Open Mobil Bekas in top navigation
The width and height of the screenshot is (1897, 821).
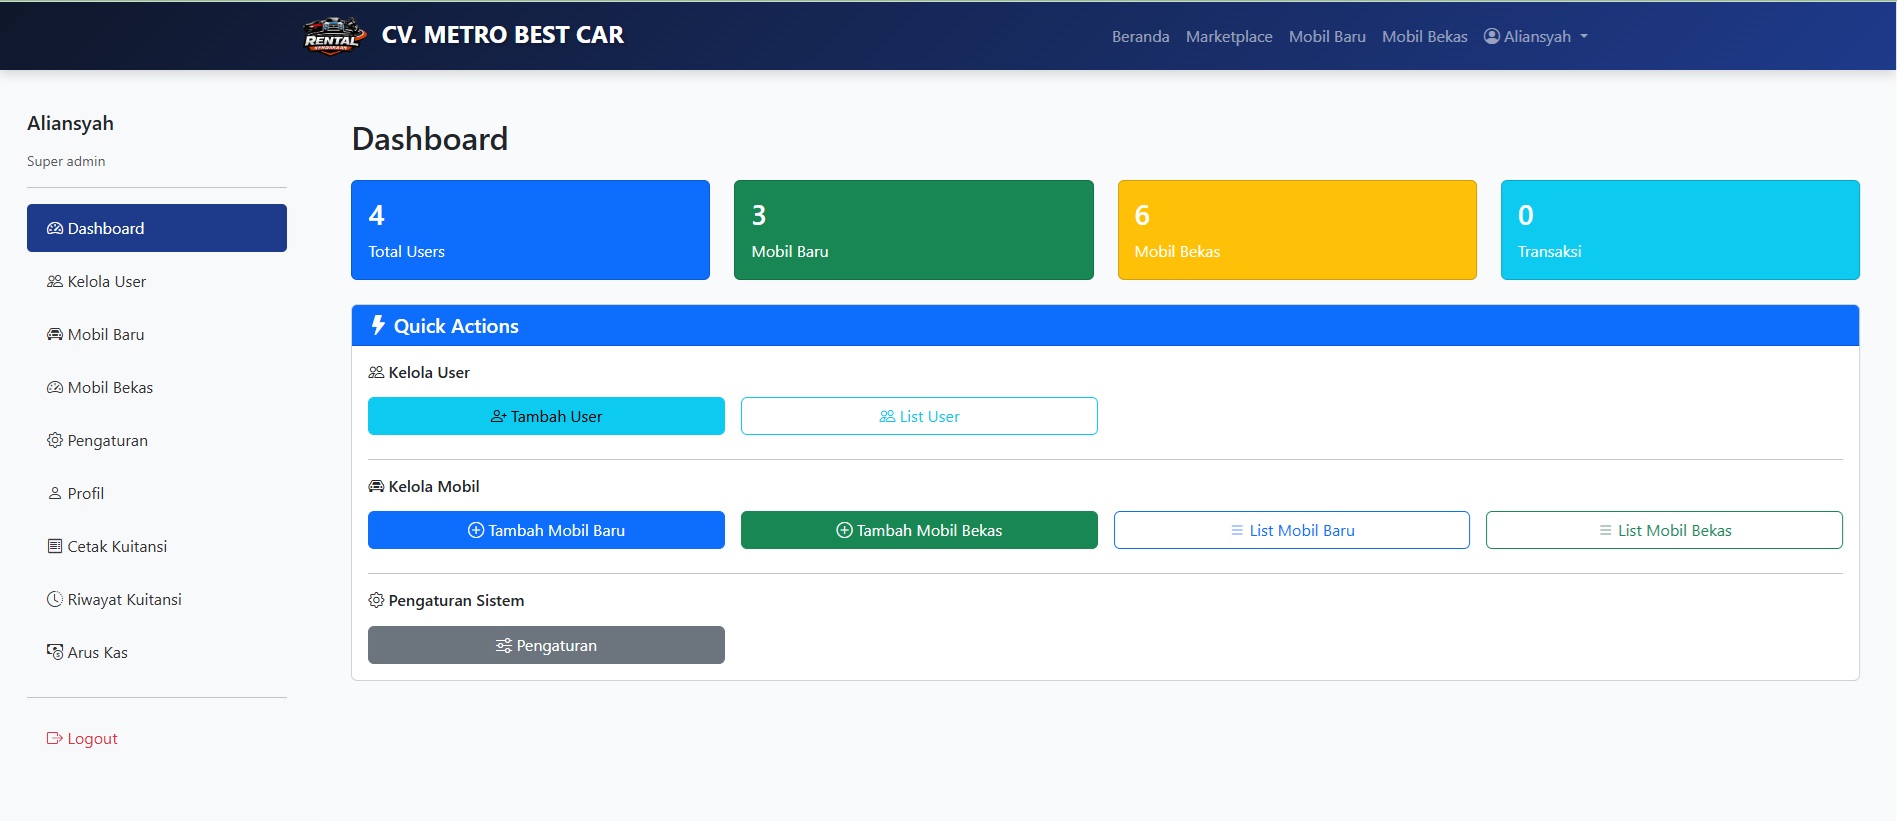pyautogui.click(x=1424, y=37)
